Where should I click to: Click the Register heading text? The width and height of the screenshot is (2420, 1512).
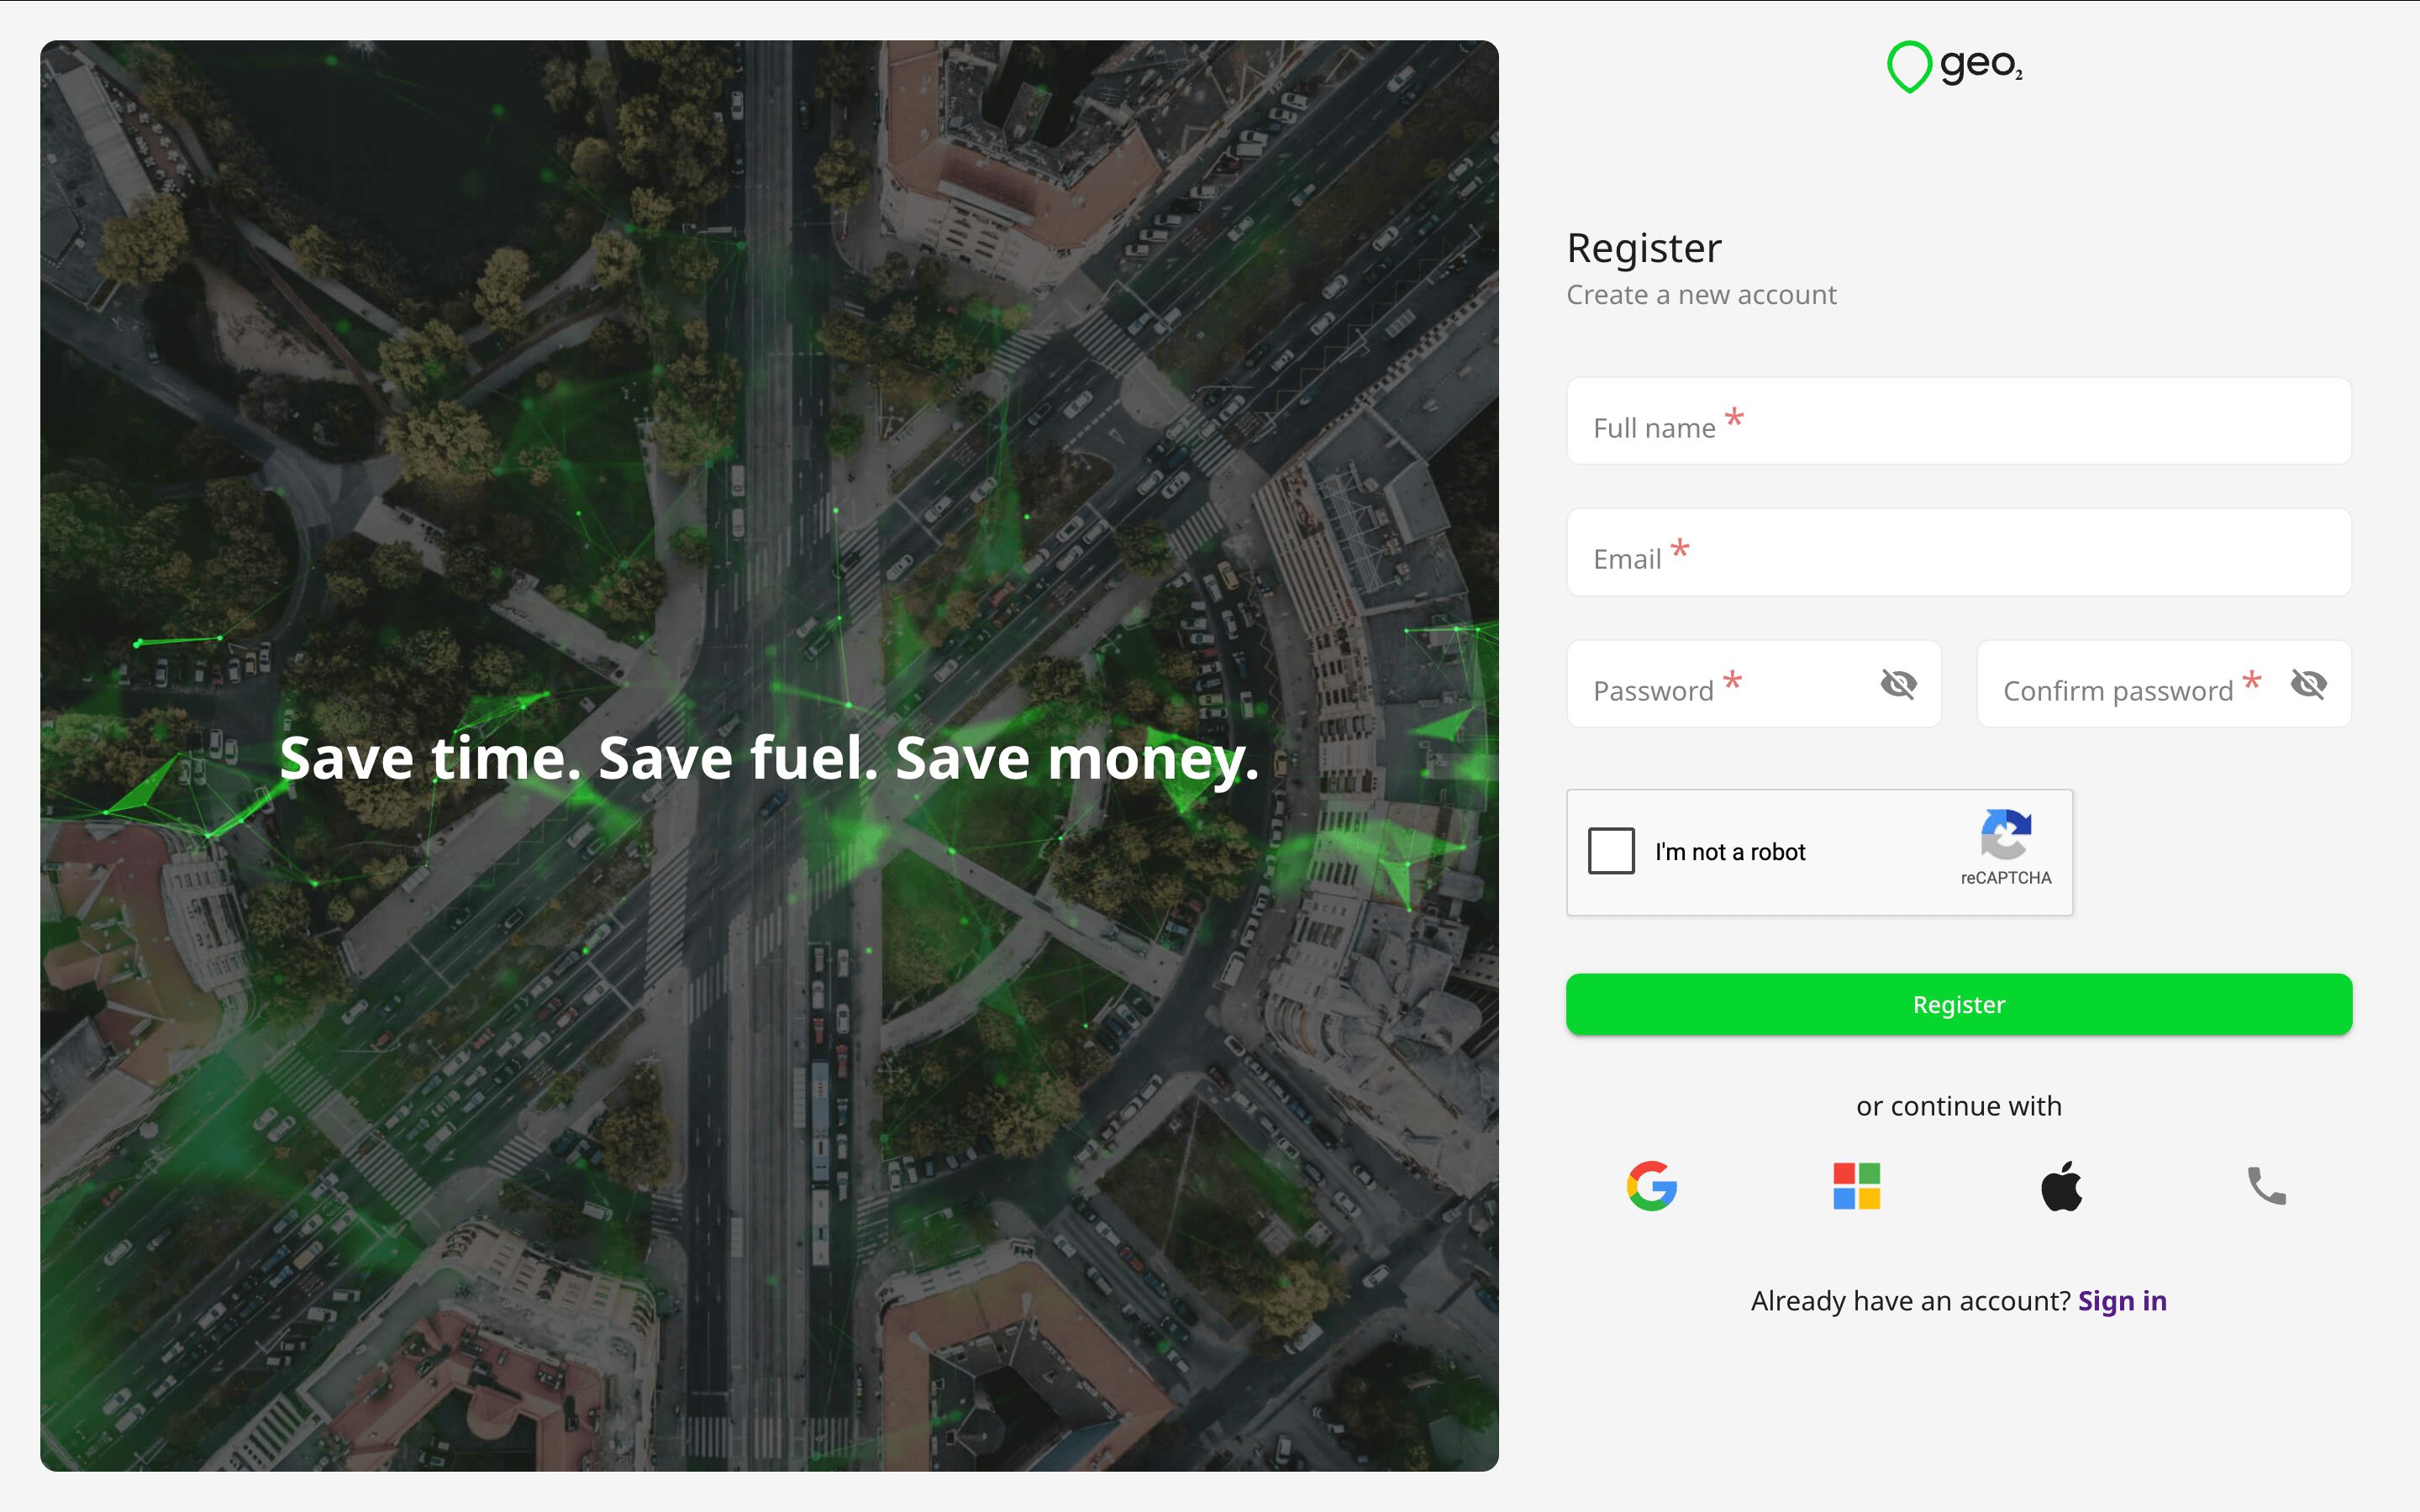(x=1644, y=248)
